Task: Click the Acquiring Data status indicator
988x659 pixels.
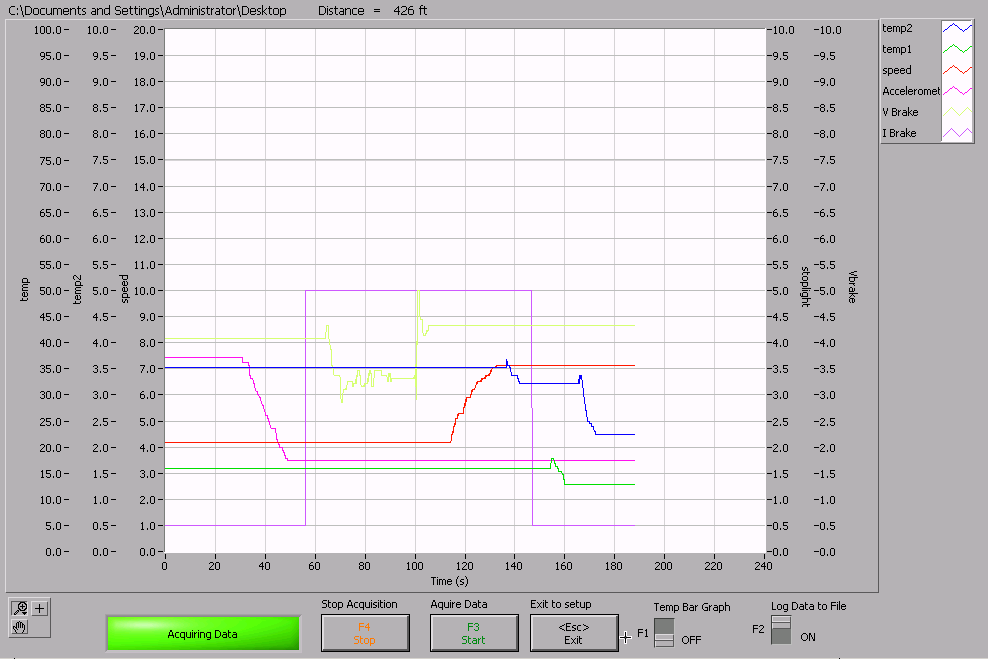Action: pyautogui.click(x=203, y=634)
